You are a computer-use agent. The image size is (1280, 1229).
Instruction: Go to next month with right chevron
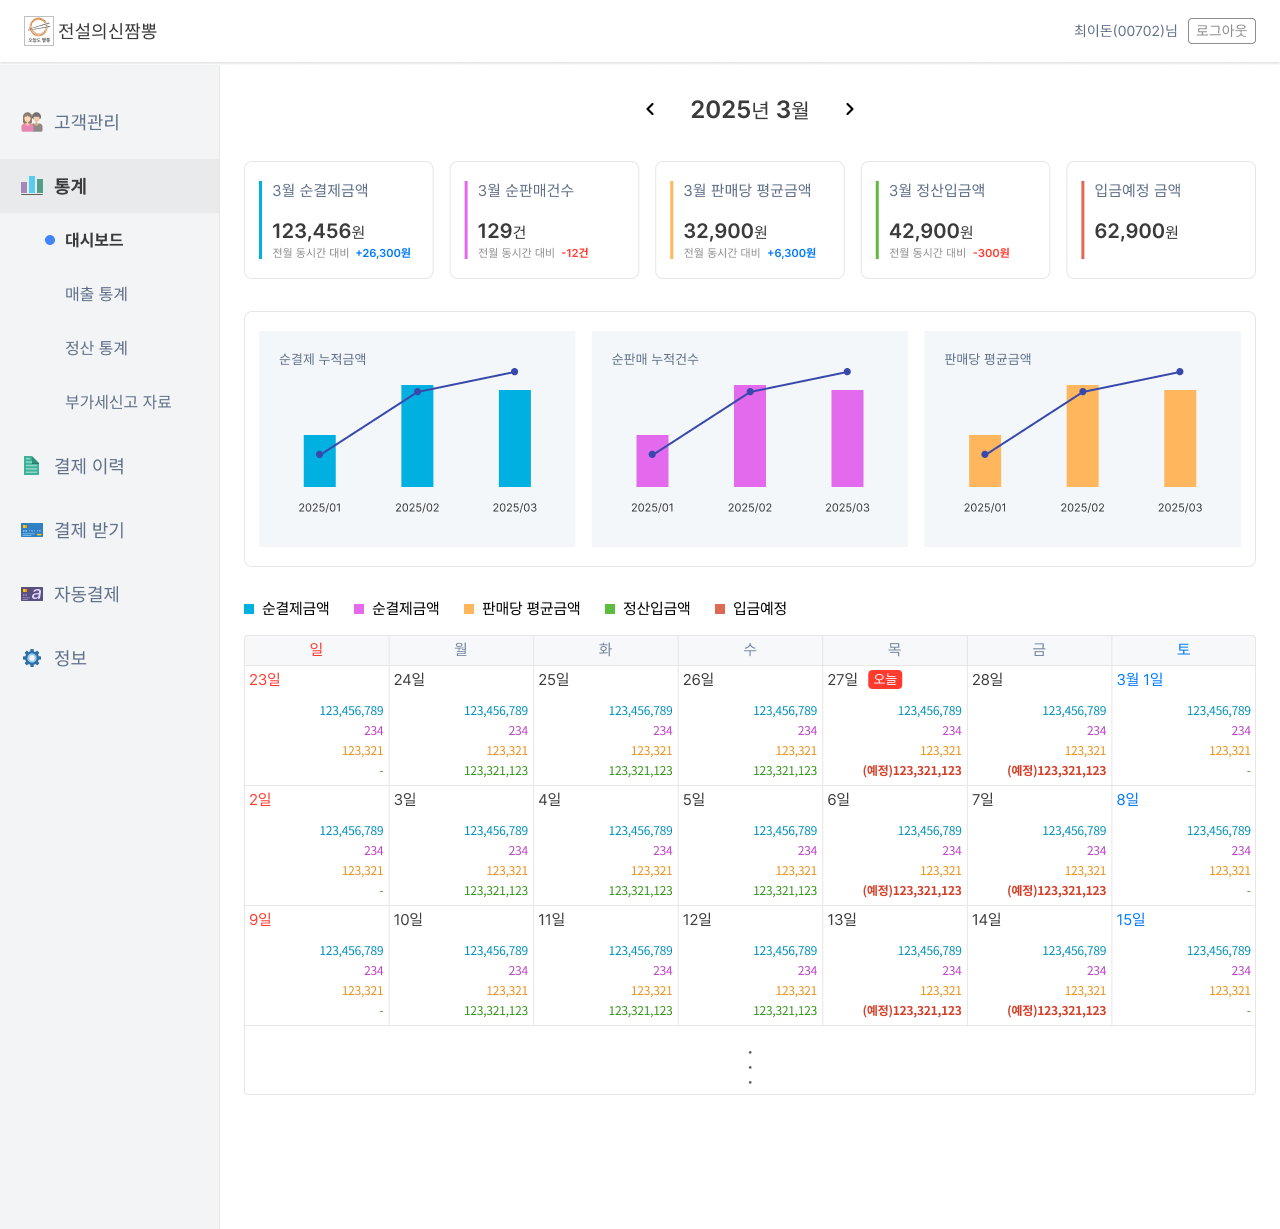[849, 109]
